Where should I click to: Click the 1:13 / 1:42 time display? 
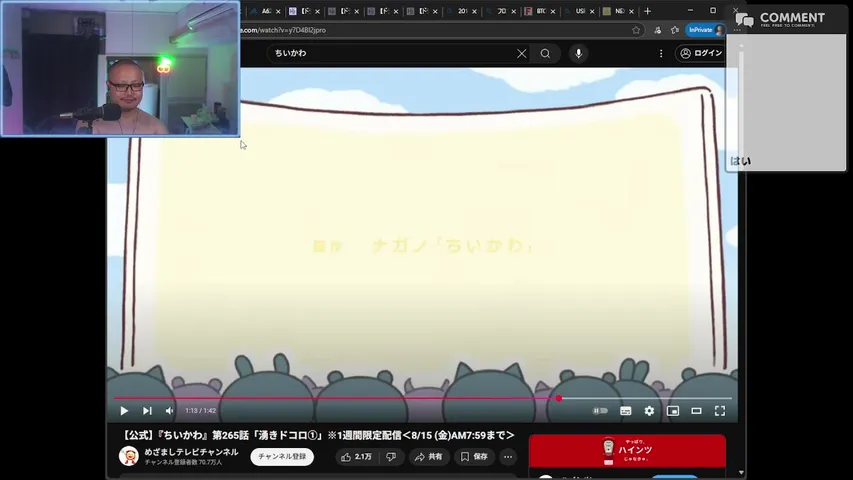pos(200,411)
